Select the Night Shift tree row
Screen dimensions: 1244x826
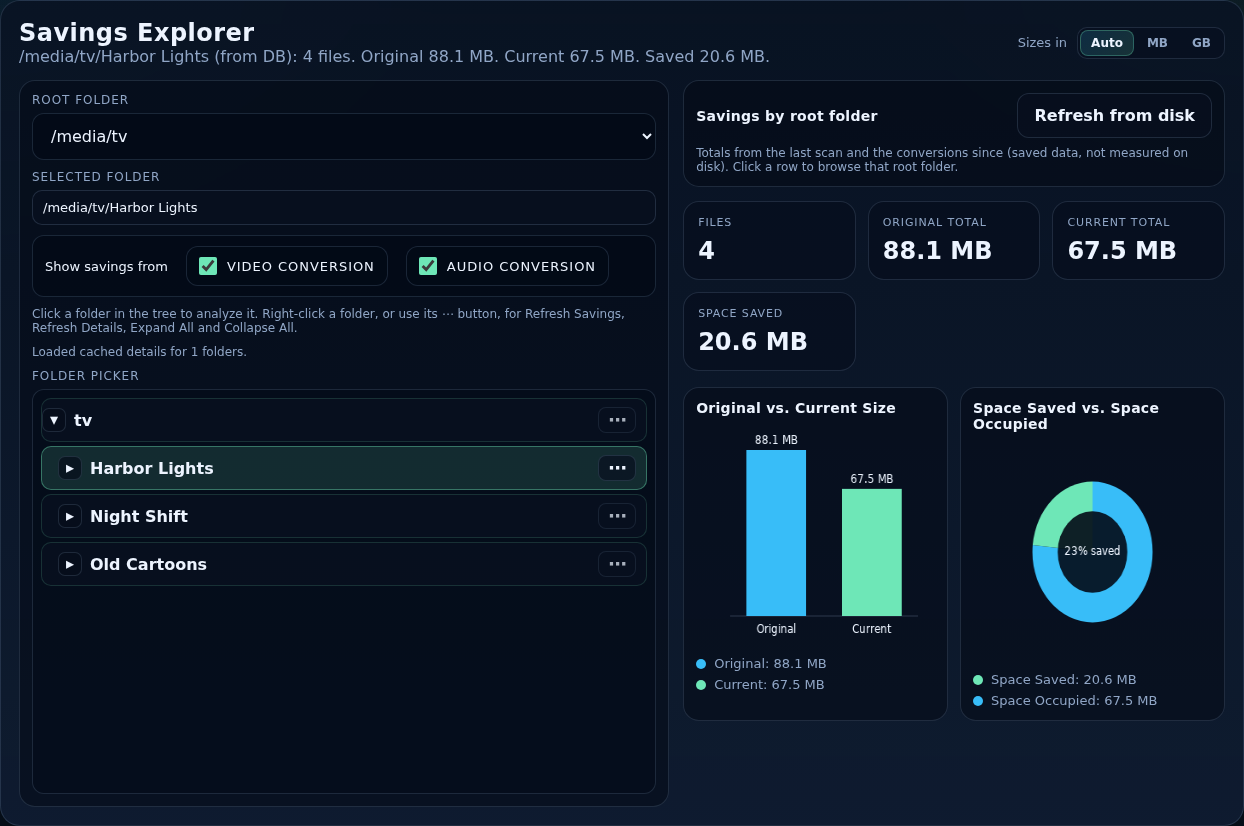coord(344,516)
